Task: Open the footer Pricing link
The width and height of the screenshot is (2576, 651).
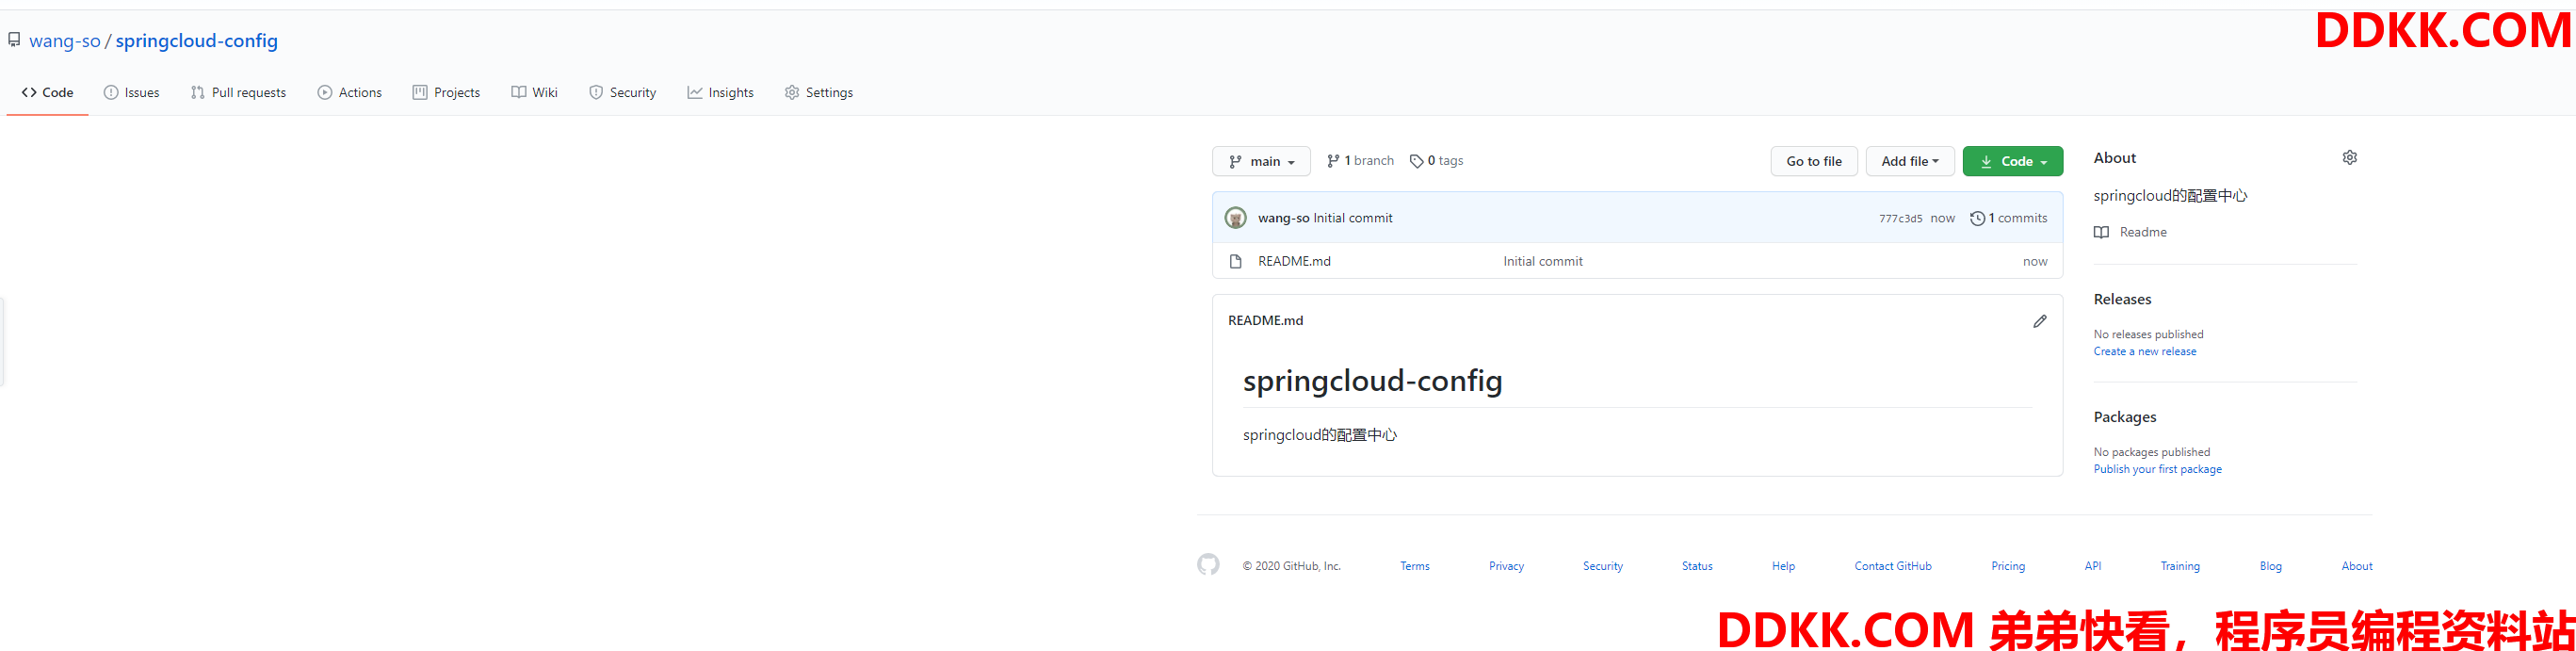Action: (x=2007, y=566)
